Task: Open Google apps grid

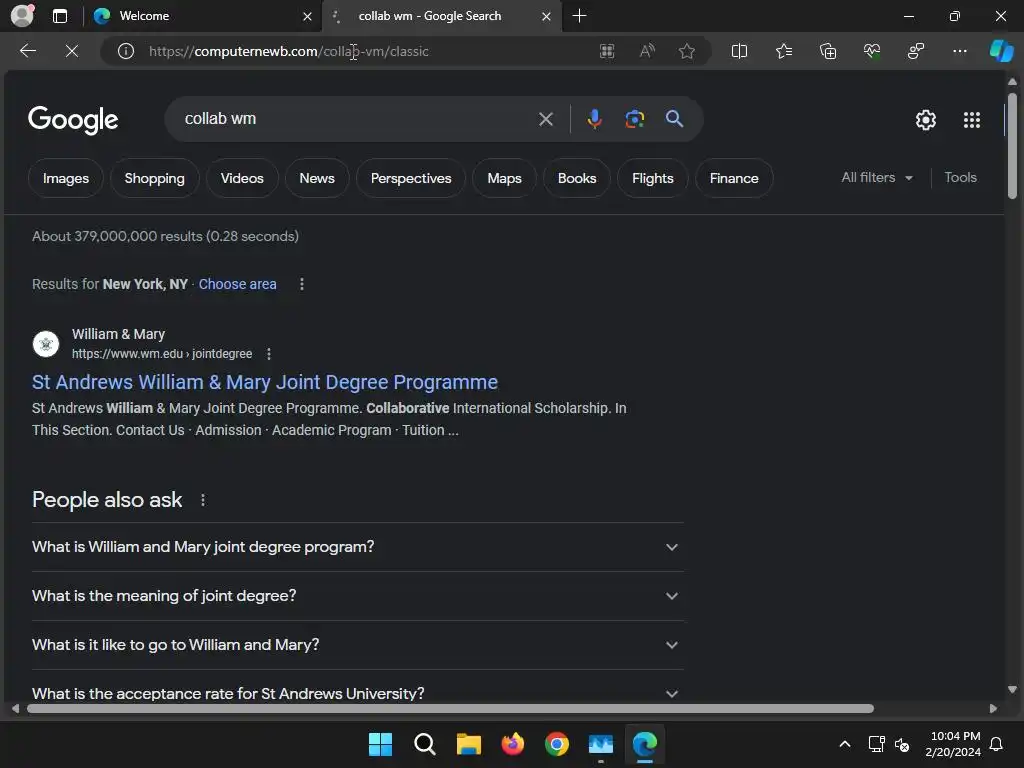Action: tap(972, 120)
